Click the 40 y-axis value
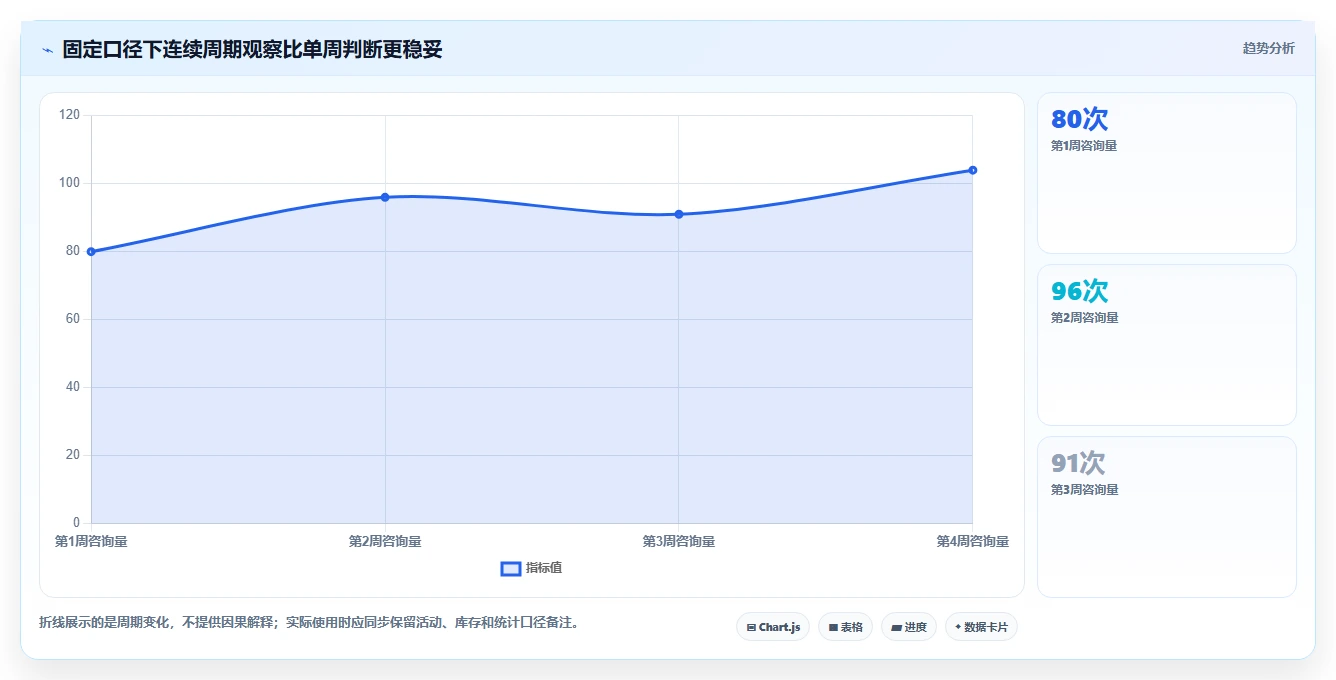The width and height of the screenshot is (1336, 680). [73, 387]
